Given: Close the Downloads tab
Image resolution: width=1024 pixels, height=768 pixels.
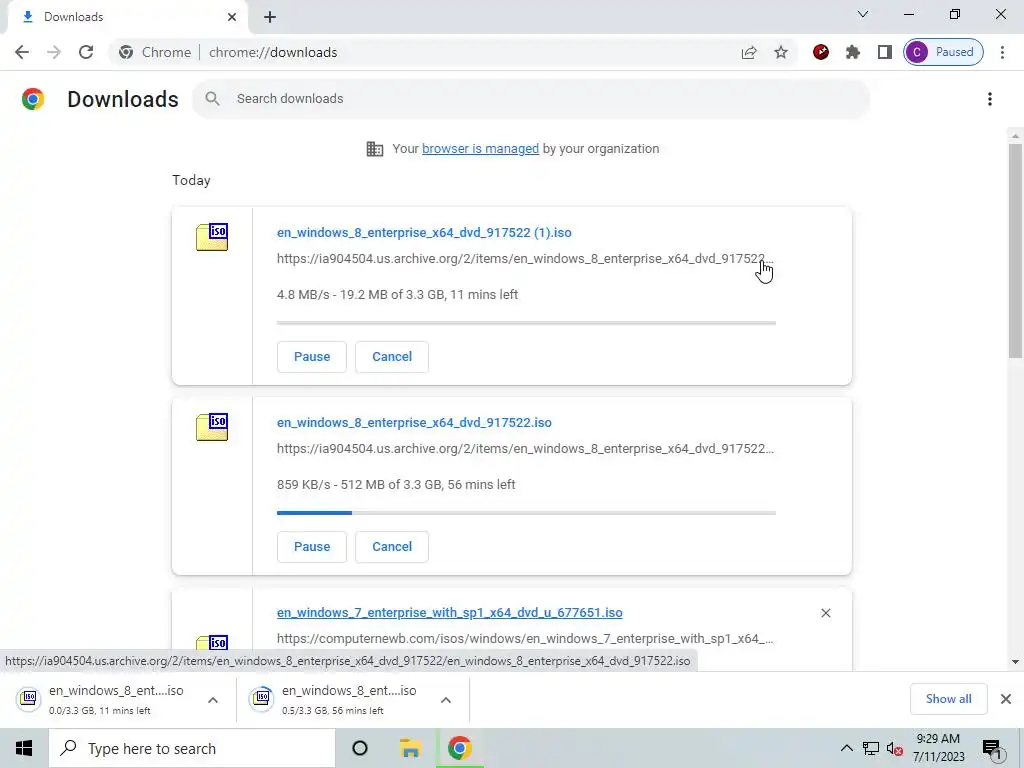Looking at the screenshot, I should tap(232, 17).
